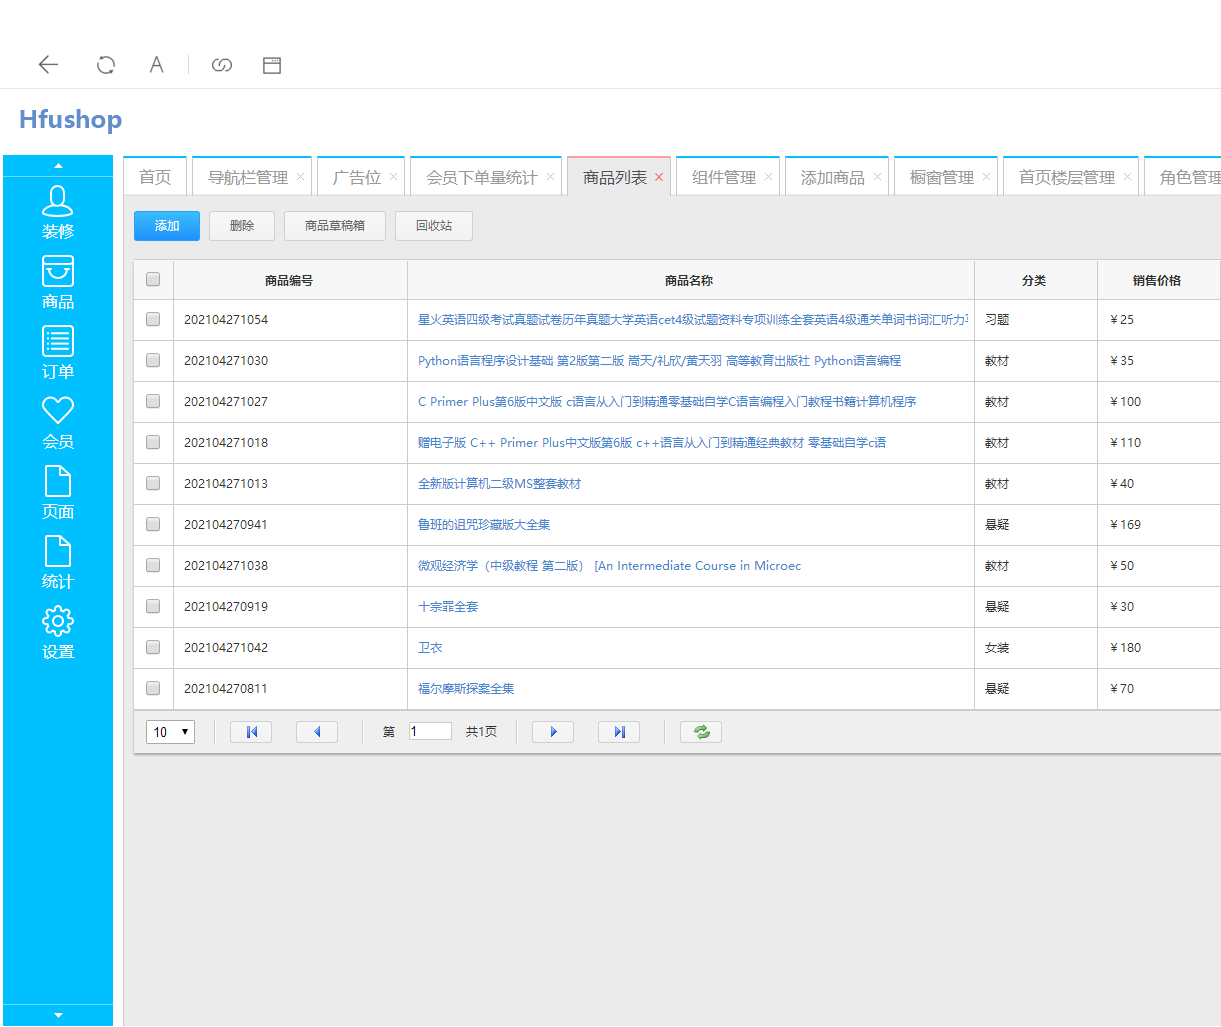
Task: Click the 商品 shopping bag icon
Action: (x=58, y=272)
